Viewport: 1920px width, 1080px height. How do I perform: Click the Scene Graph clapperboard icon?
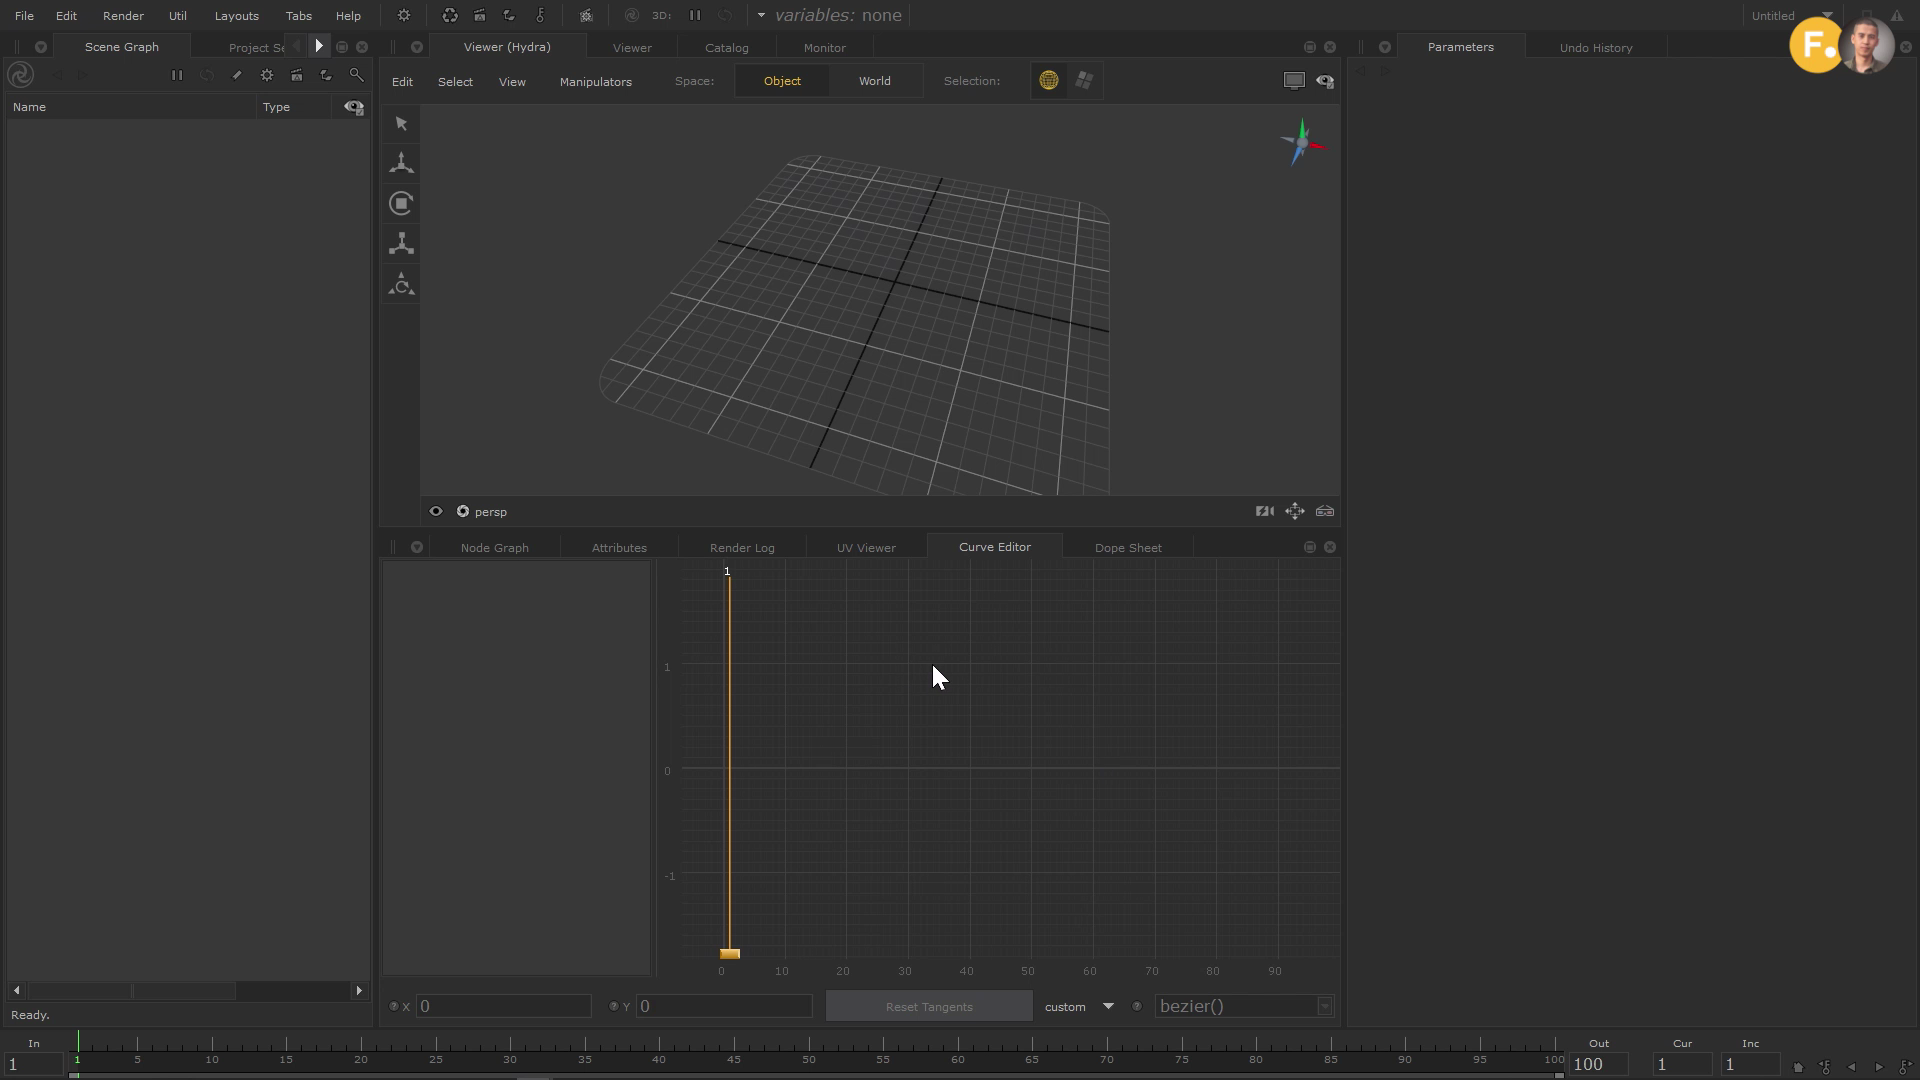point(297,75)
